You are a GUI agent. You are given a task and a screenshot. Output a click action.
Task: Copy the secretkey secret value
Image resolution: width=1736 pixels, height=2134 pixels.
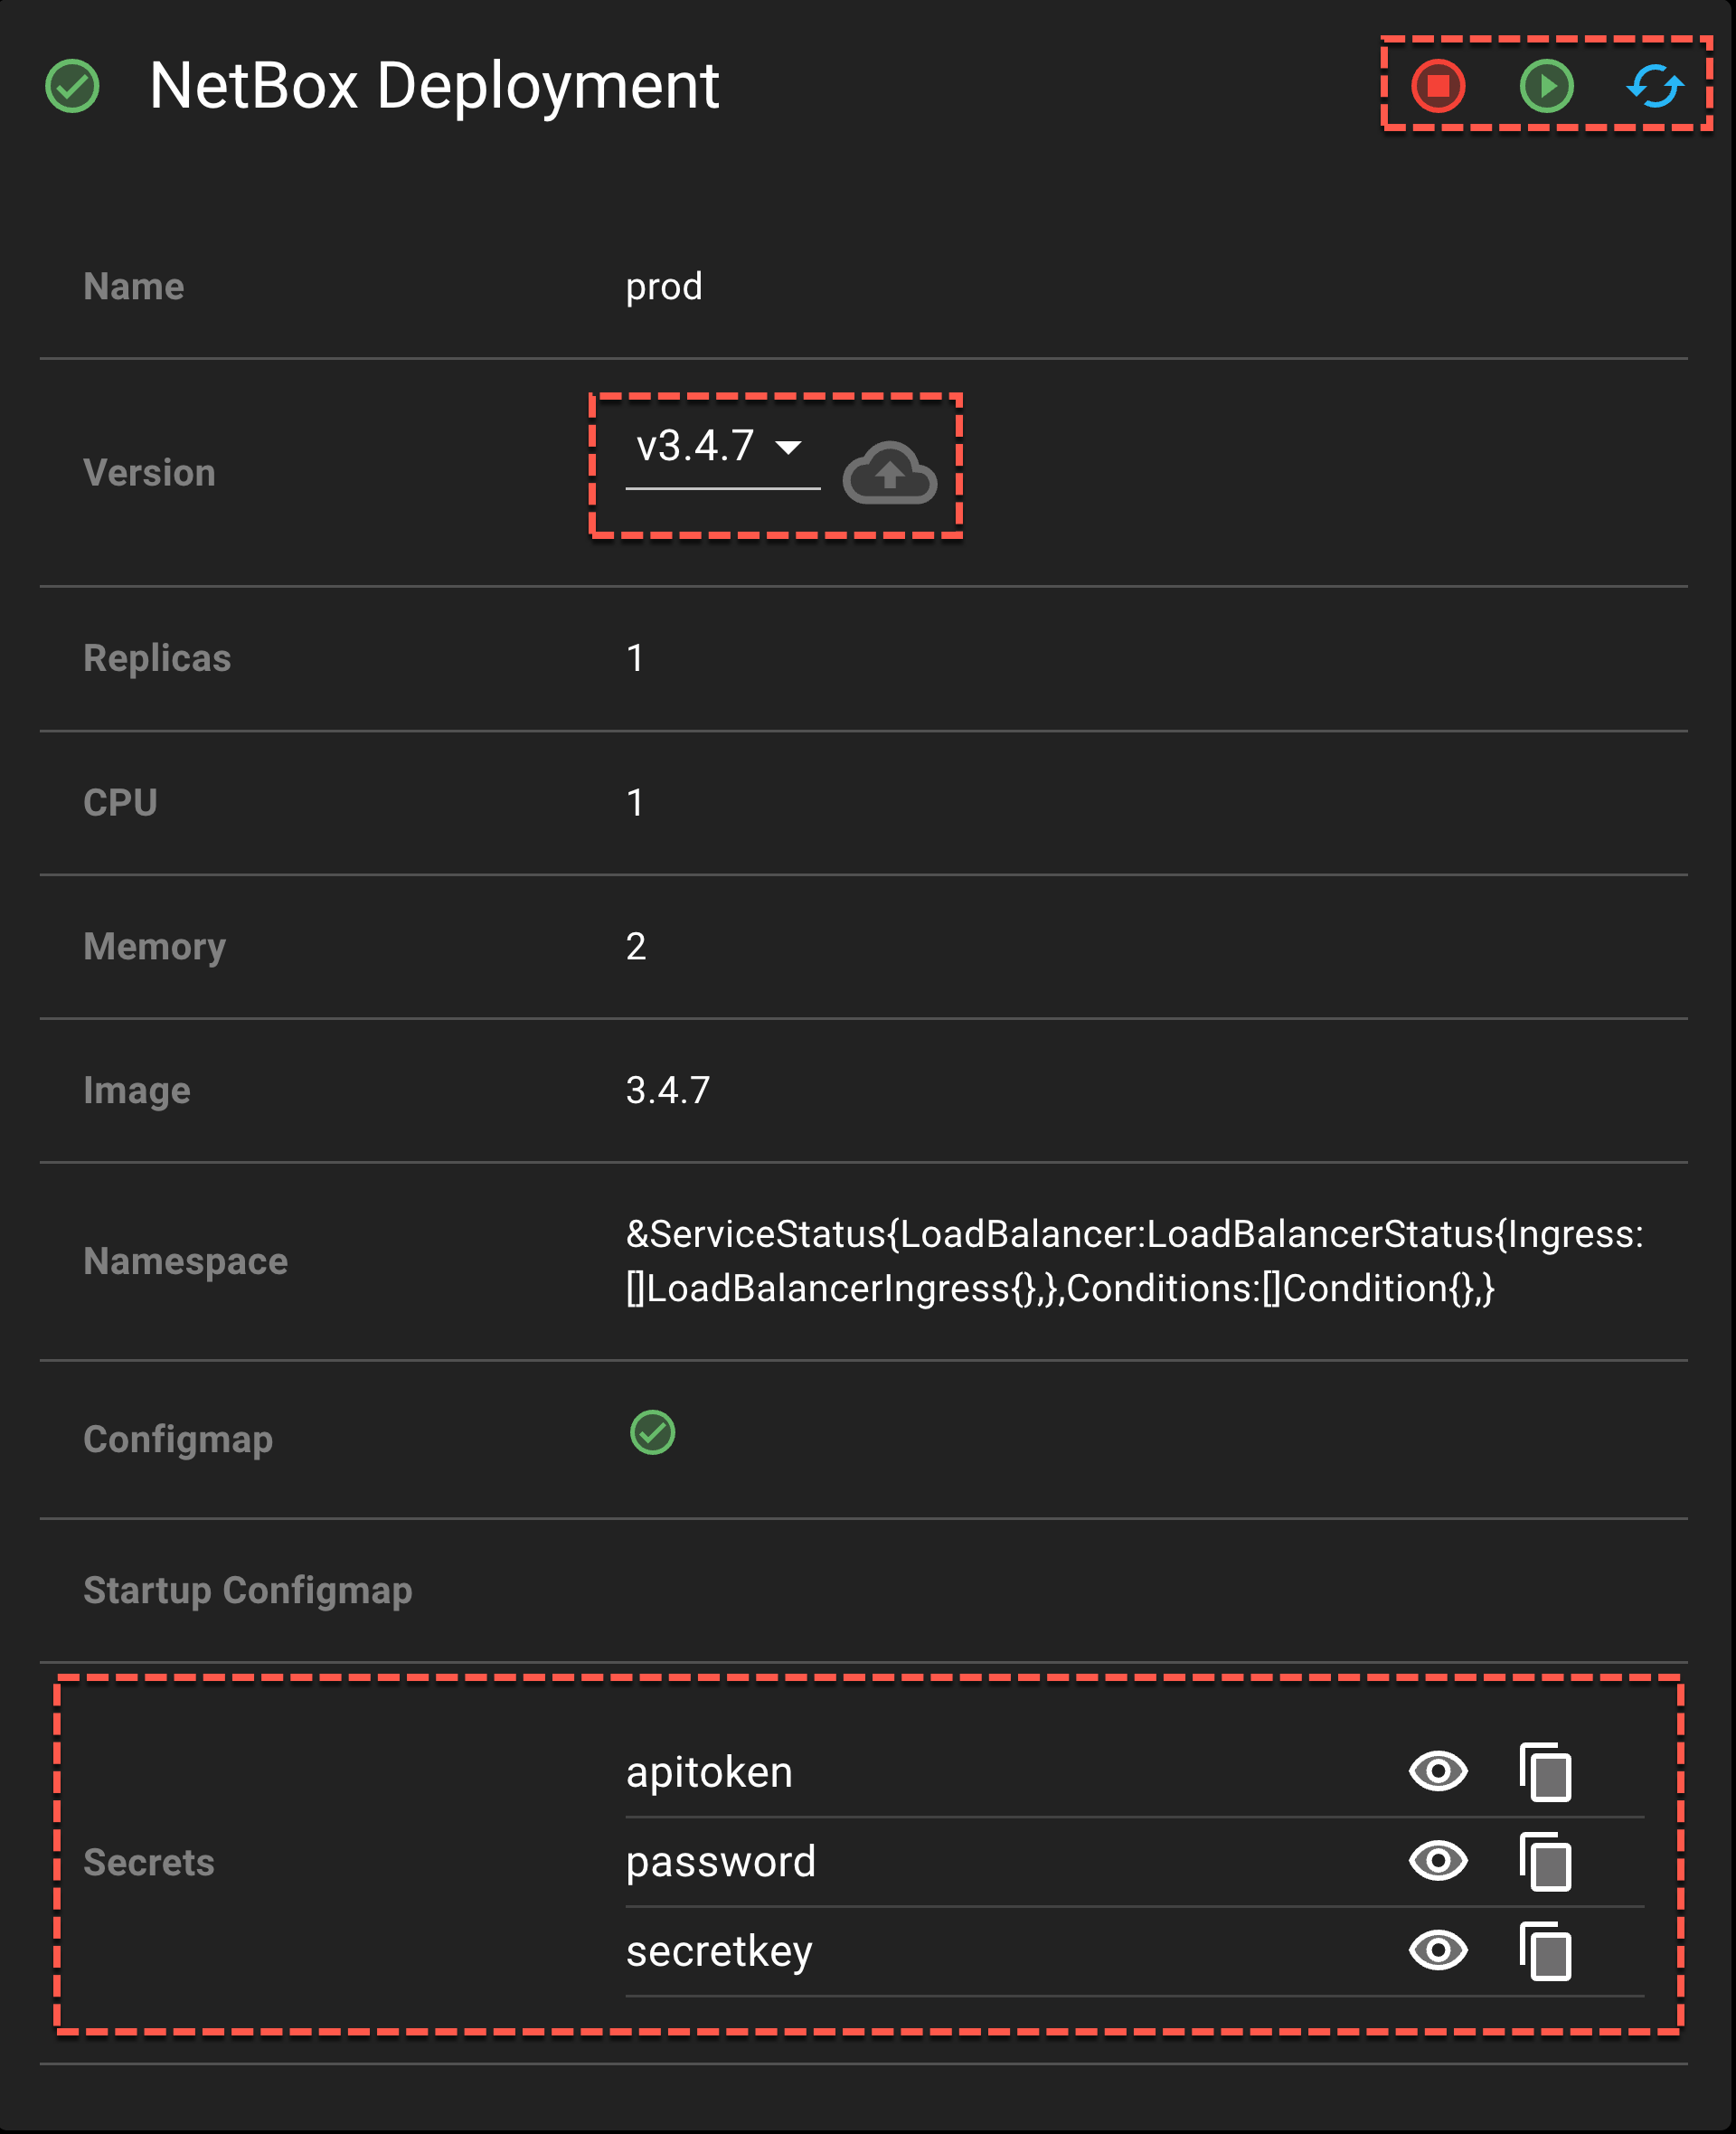1545,1951
